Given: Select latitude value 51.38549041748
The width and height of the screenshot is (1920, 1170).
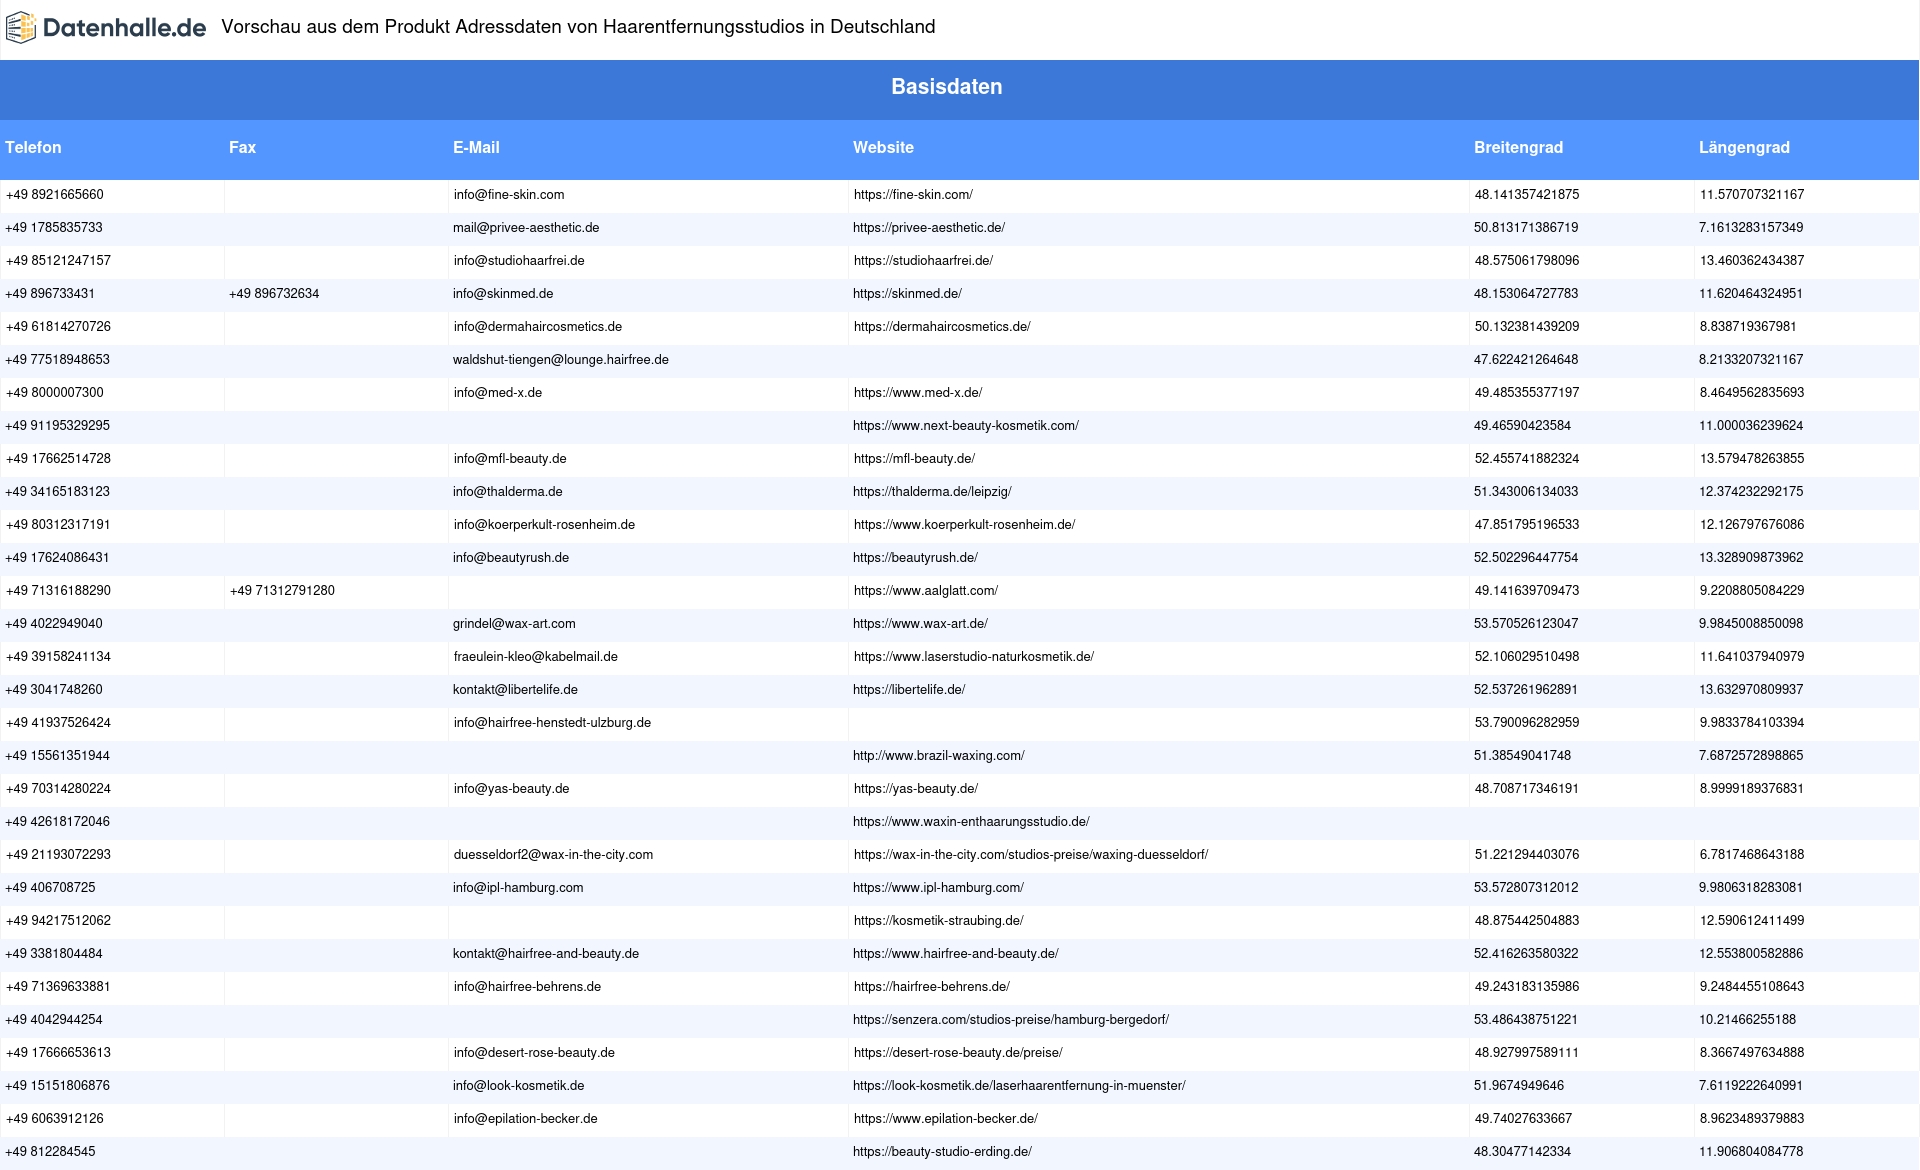Looking at the screenshot, I should coord(1522,756).
